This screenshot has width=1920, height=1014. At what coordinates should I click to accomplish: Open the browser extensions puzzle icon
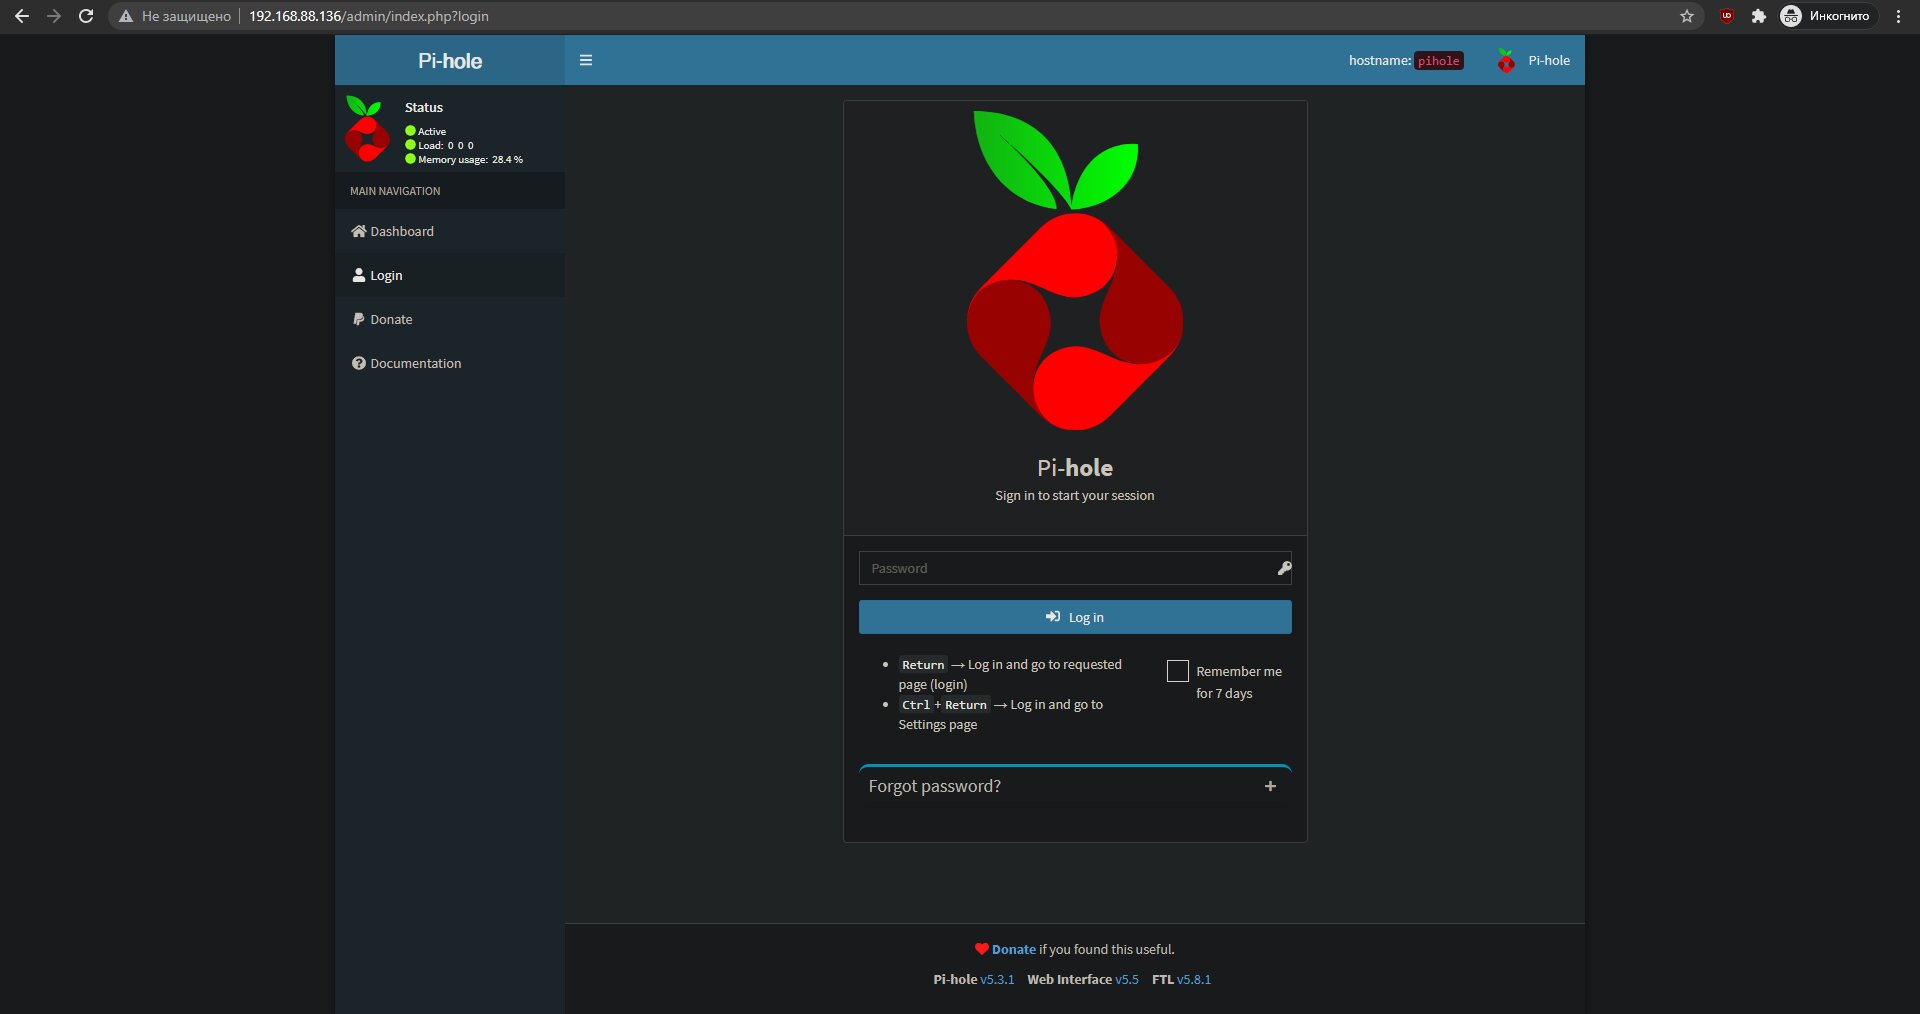pyautogui.click(x=1759, y=16)
